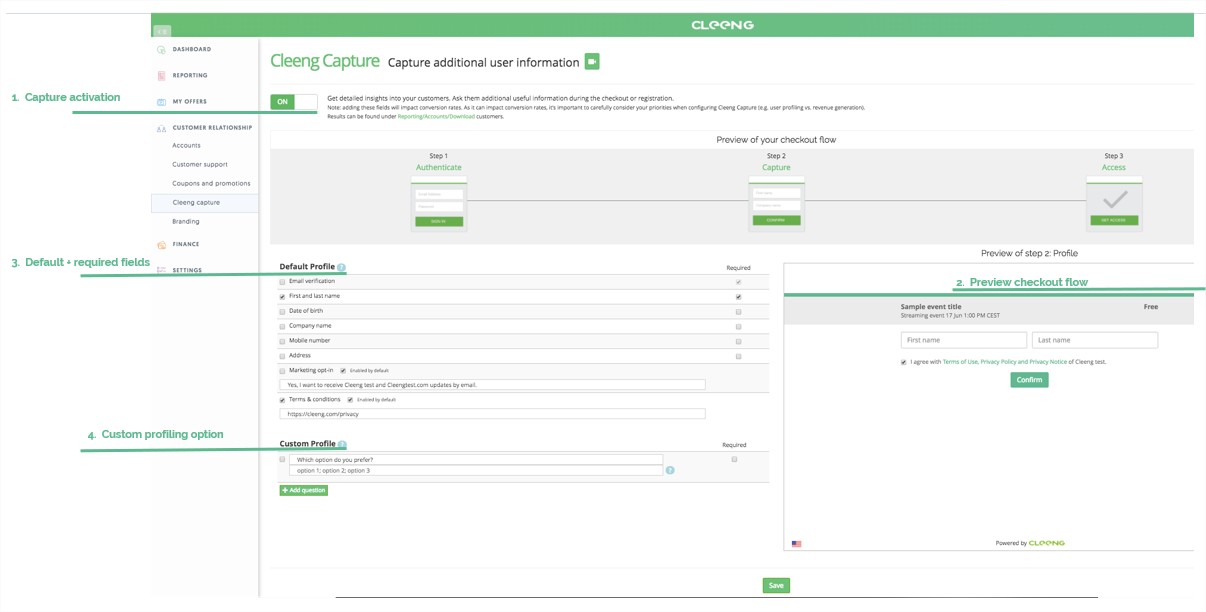Screen dimensions: 1206x612
Task: Uncheck the First and last name checkbox
Action: click(x=282, y=297)
